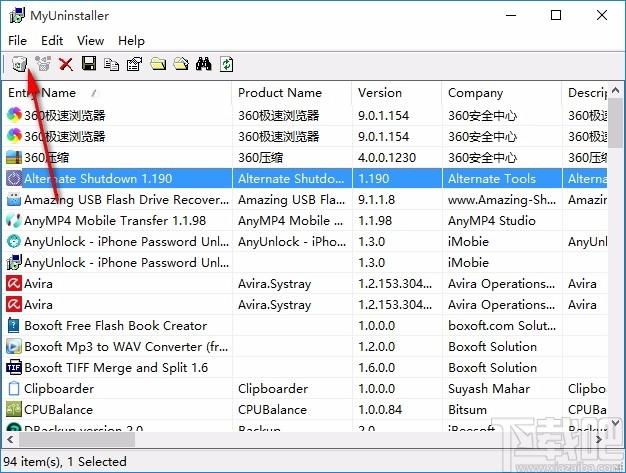Select the Clipboarder entry name
Screen dimensions: 626x473
pyautogui.click(x=59, y=388)
